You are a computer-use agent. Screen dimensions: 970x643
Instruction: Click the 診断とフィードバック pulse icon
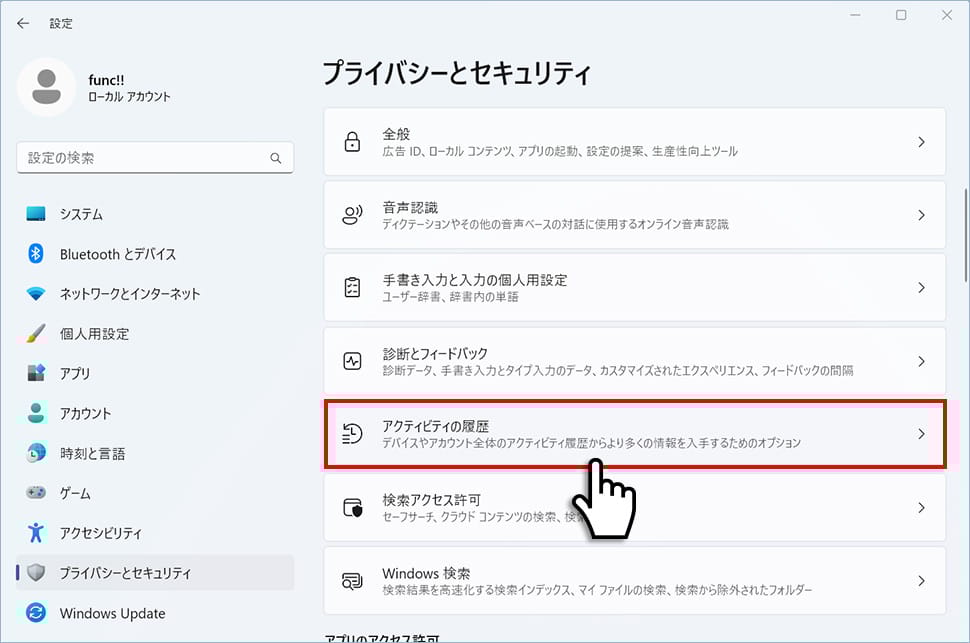(x=352, y=361)
